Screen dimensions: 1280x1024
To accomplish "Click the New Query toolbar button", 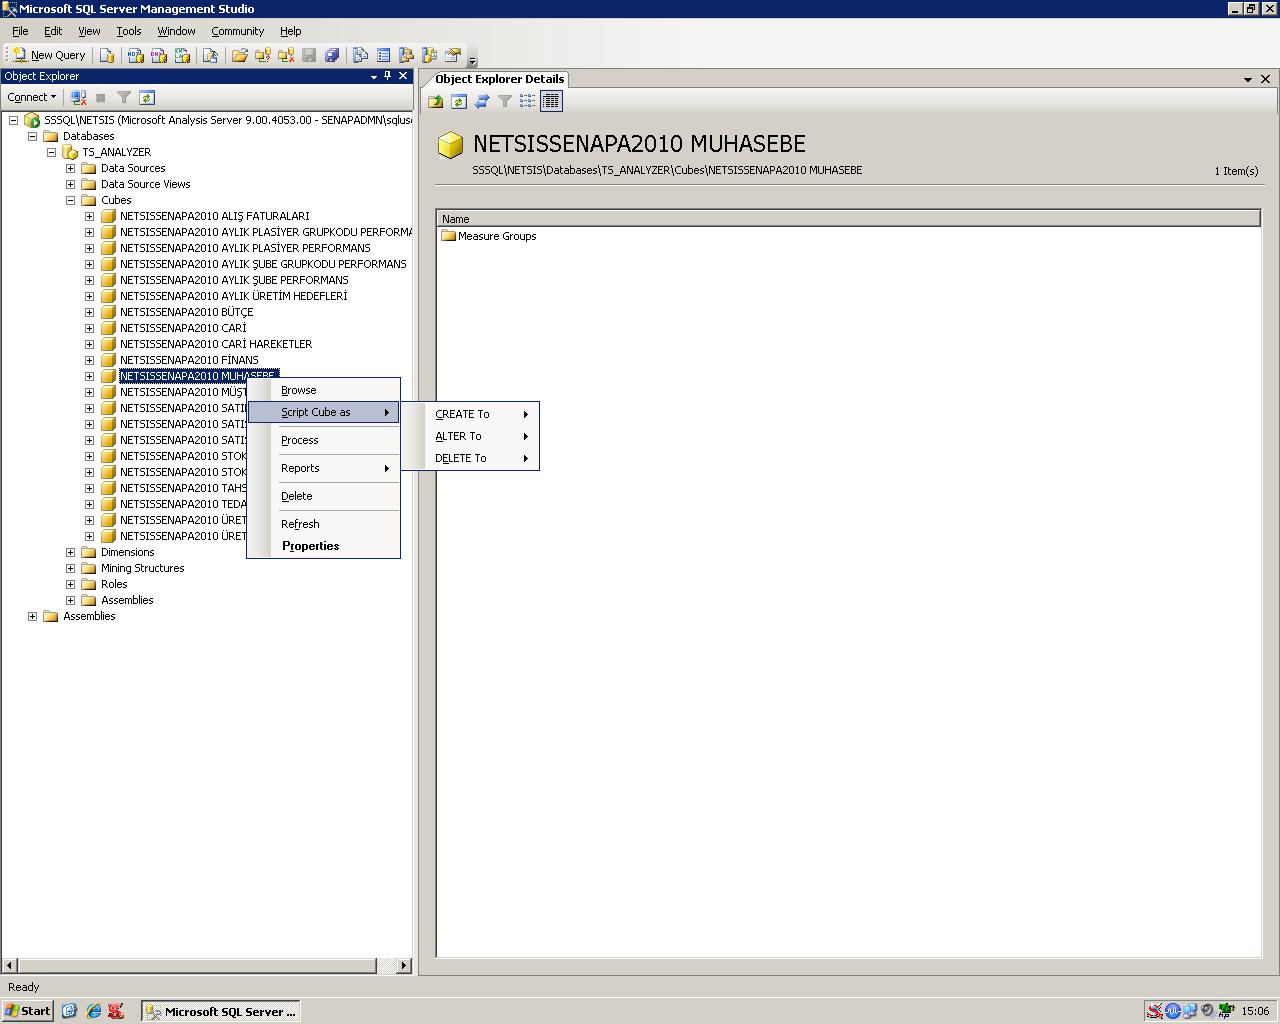I will pos(49,55).
